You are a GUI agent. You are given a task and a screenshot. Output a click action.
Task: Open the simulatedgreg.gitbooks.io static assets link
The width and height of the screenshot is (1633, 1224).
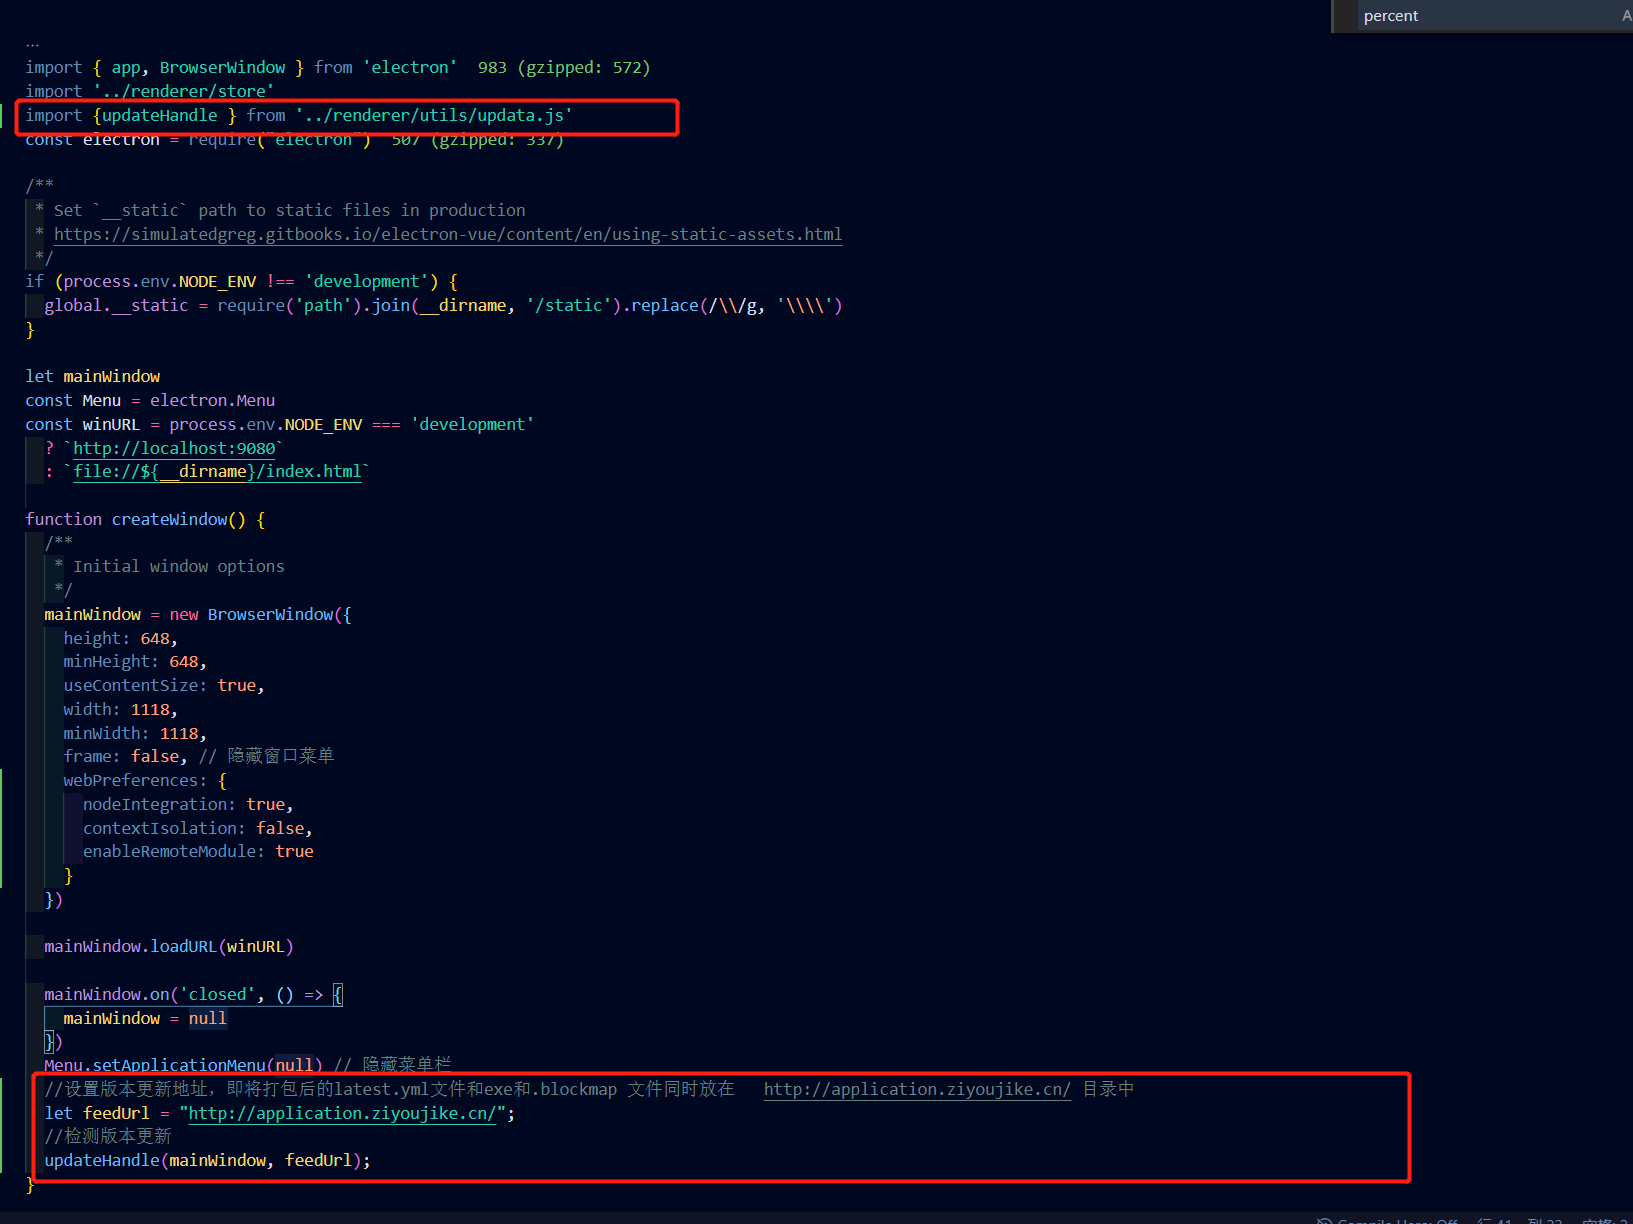coord(448,234)
